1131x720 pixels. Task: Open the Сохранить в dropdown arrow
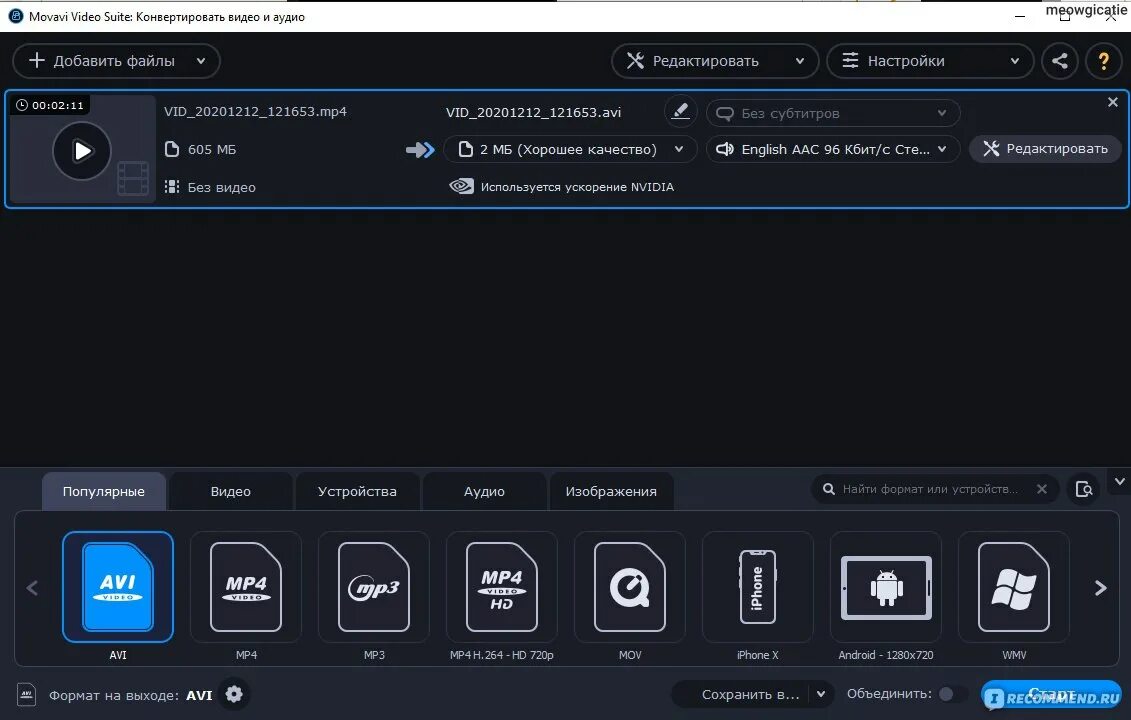(821, 694)
